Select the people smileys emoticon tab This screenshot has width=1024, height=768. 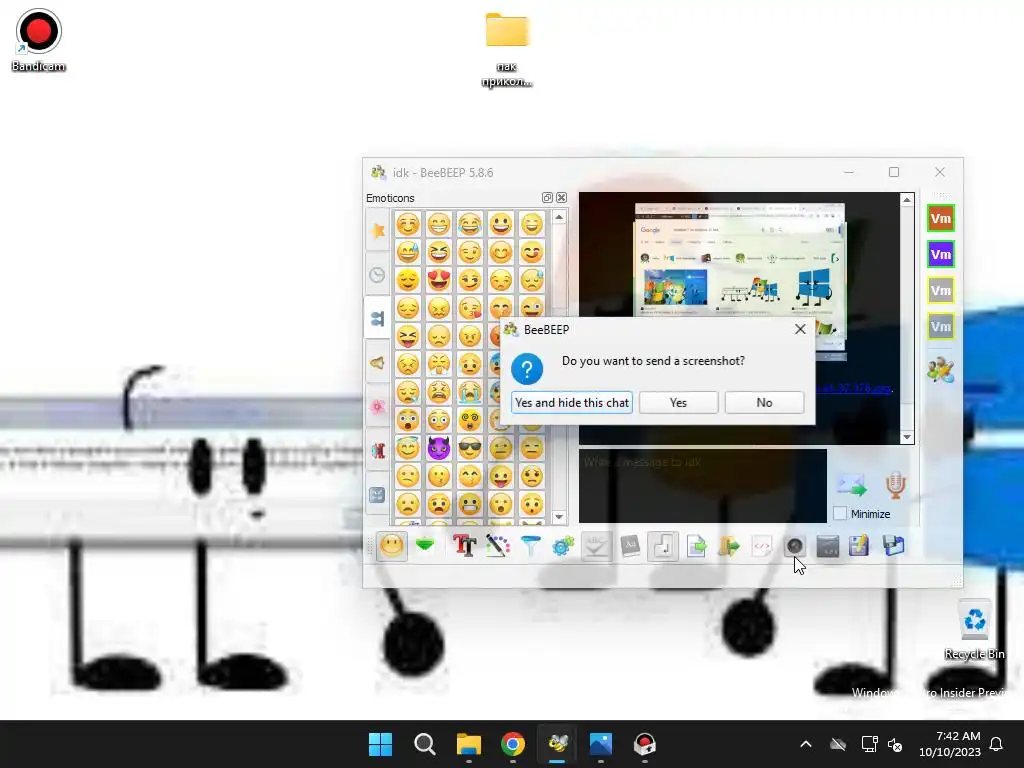[x=377, y=319]
